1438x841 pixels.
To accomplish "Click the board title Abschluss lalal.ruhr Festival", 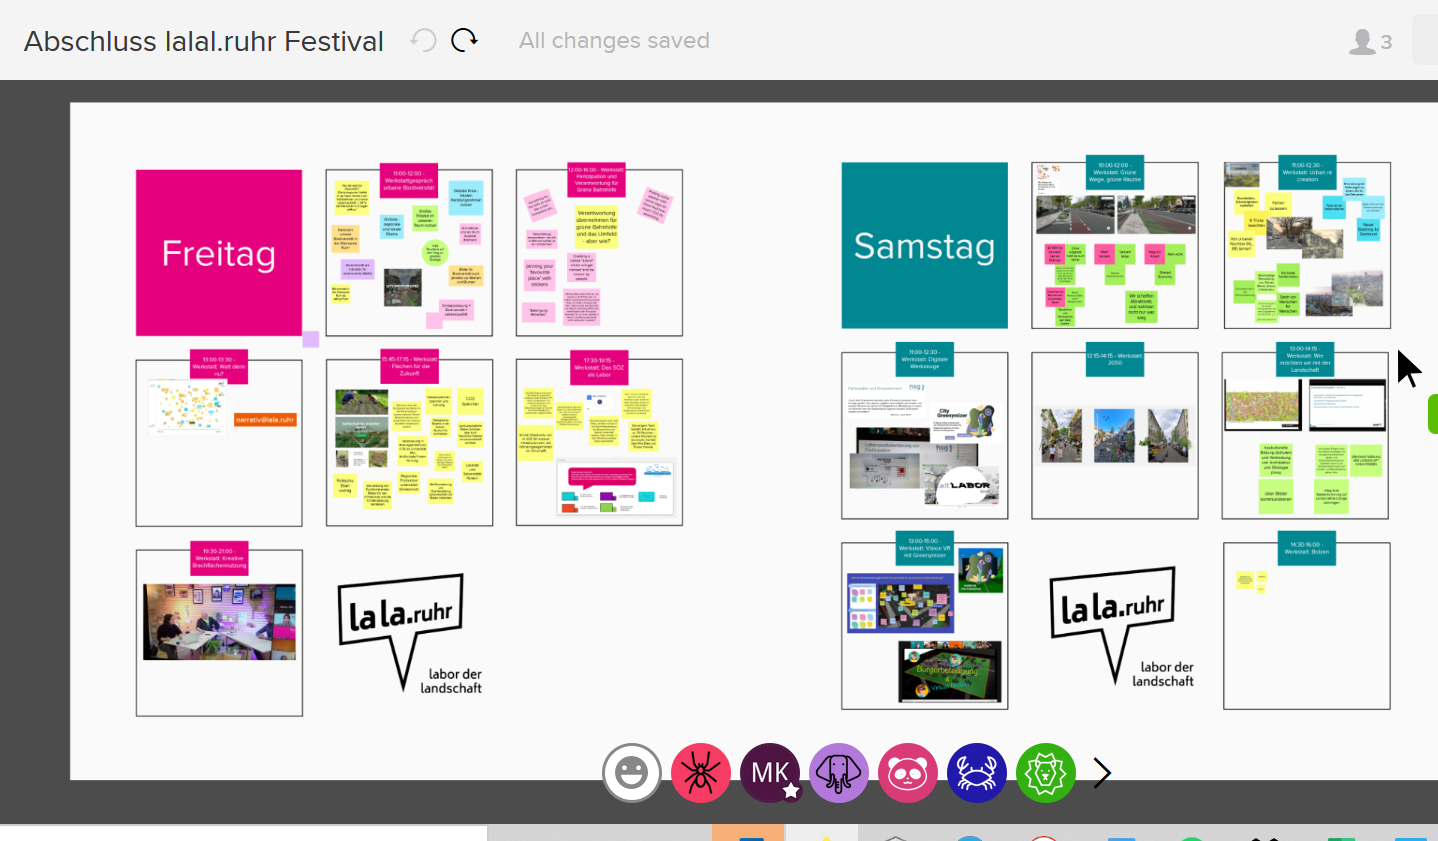I will point(204,41).
